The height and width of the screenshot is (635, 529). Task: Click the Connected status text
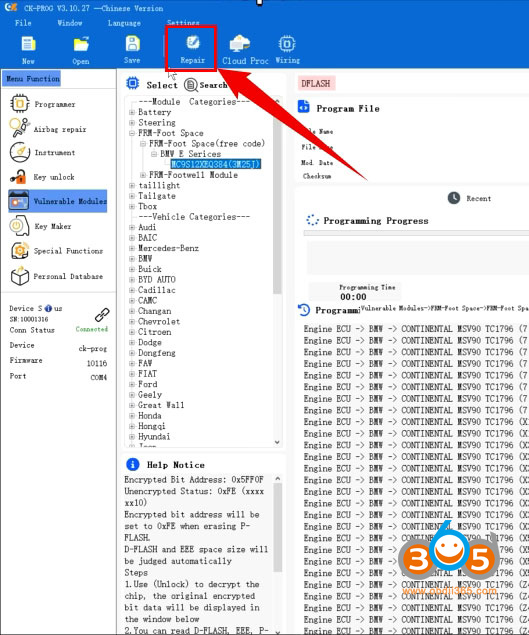(x=92, y=329)
